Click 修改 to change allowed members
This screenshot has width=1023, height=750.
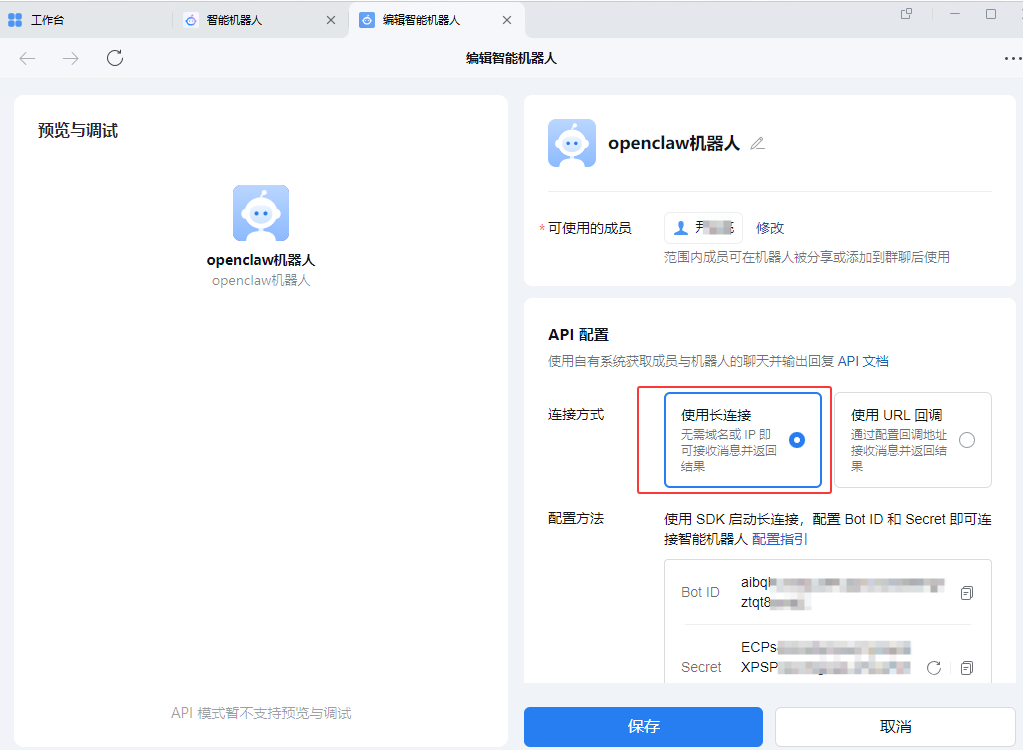point(770,228)
